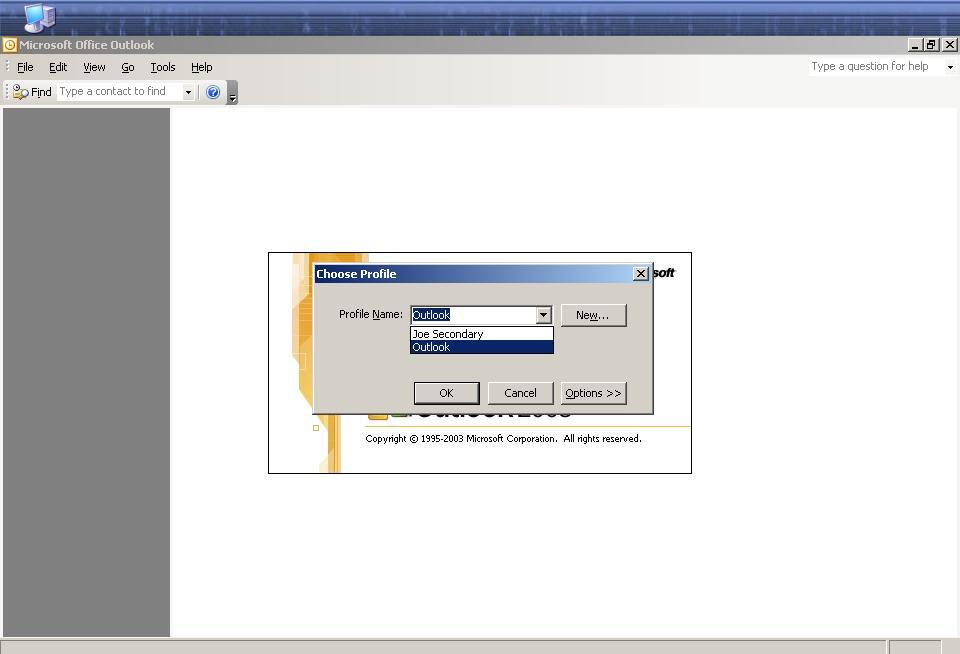Open the Help menu

tap(201, 67)
